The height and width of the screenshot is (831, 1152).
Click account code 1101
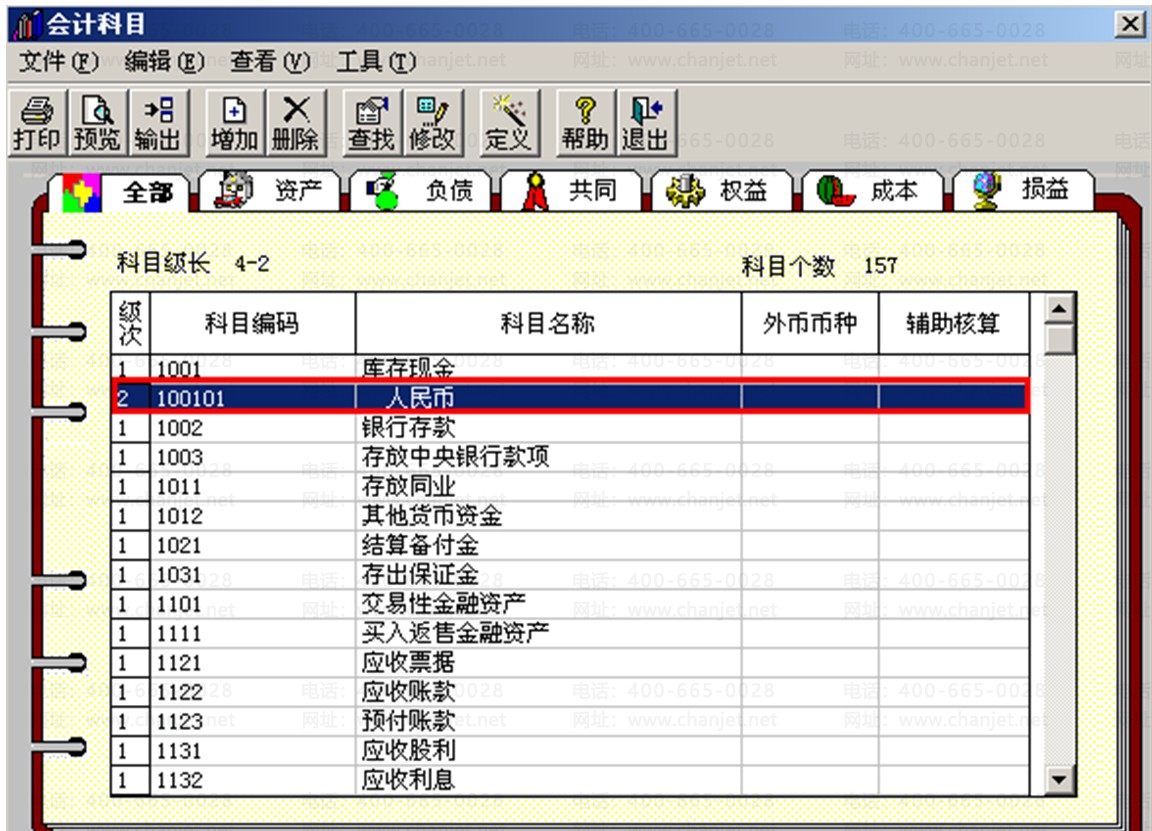[x=179, y=604]
